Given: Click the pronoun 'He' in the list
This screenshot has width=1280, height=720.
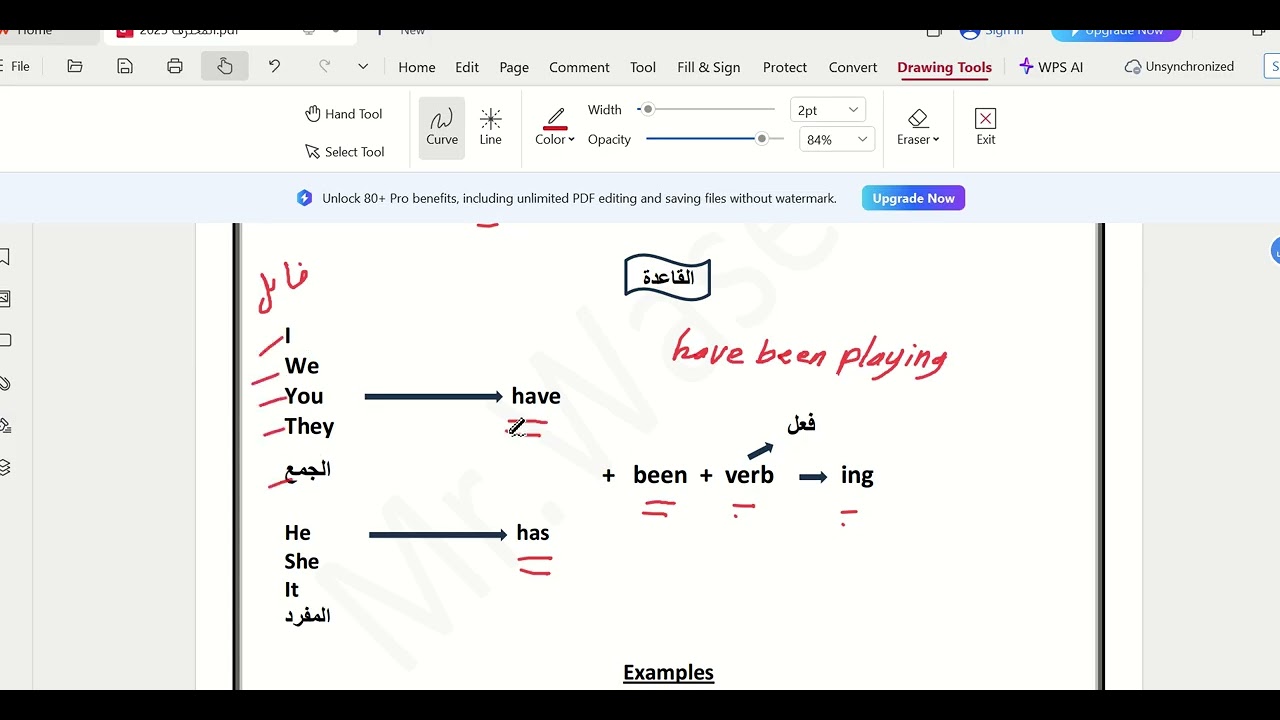Looking at the screenshot, I should pyautogui.click(x=297, y=533).
